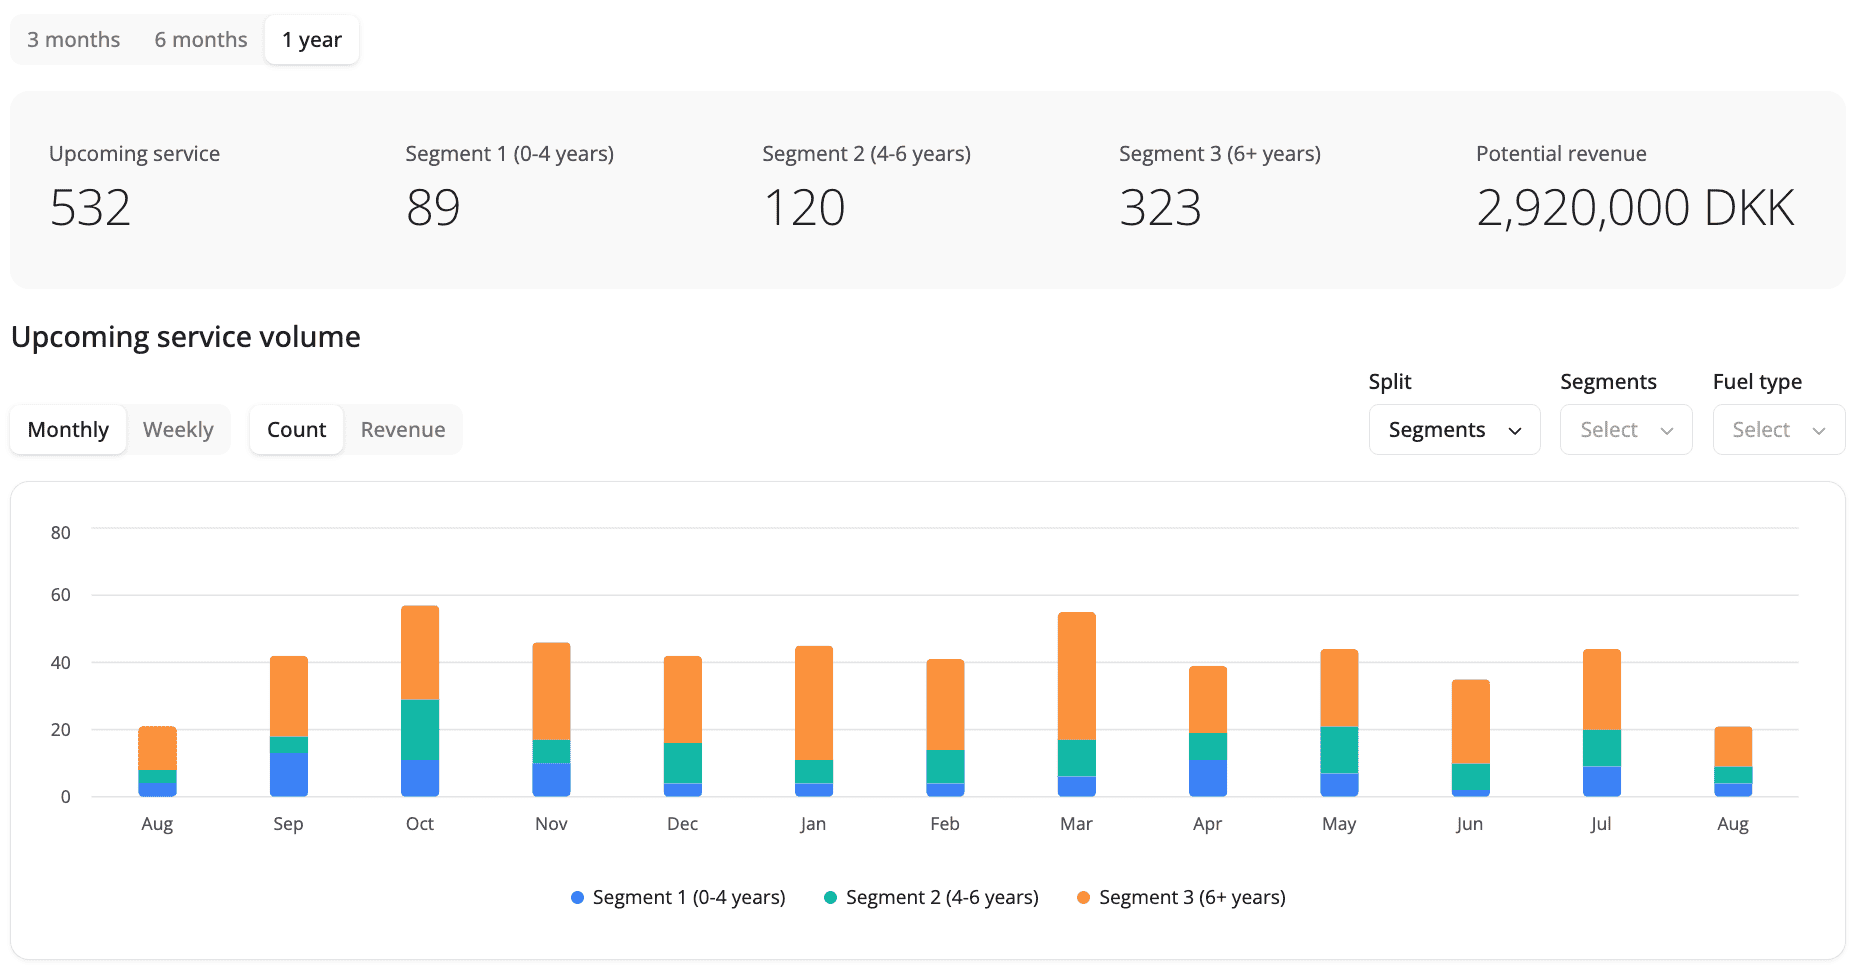The height and width of the screenshot is (970, 1856).
Task: Click the Fuel type chevron icon
Action: 1819,431
